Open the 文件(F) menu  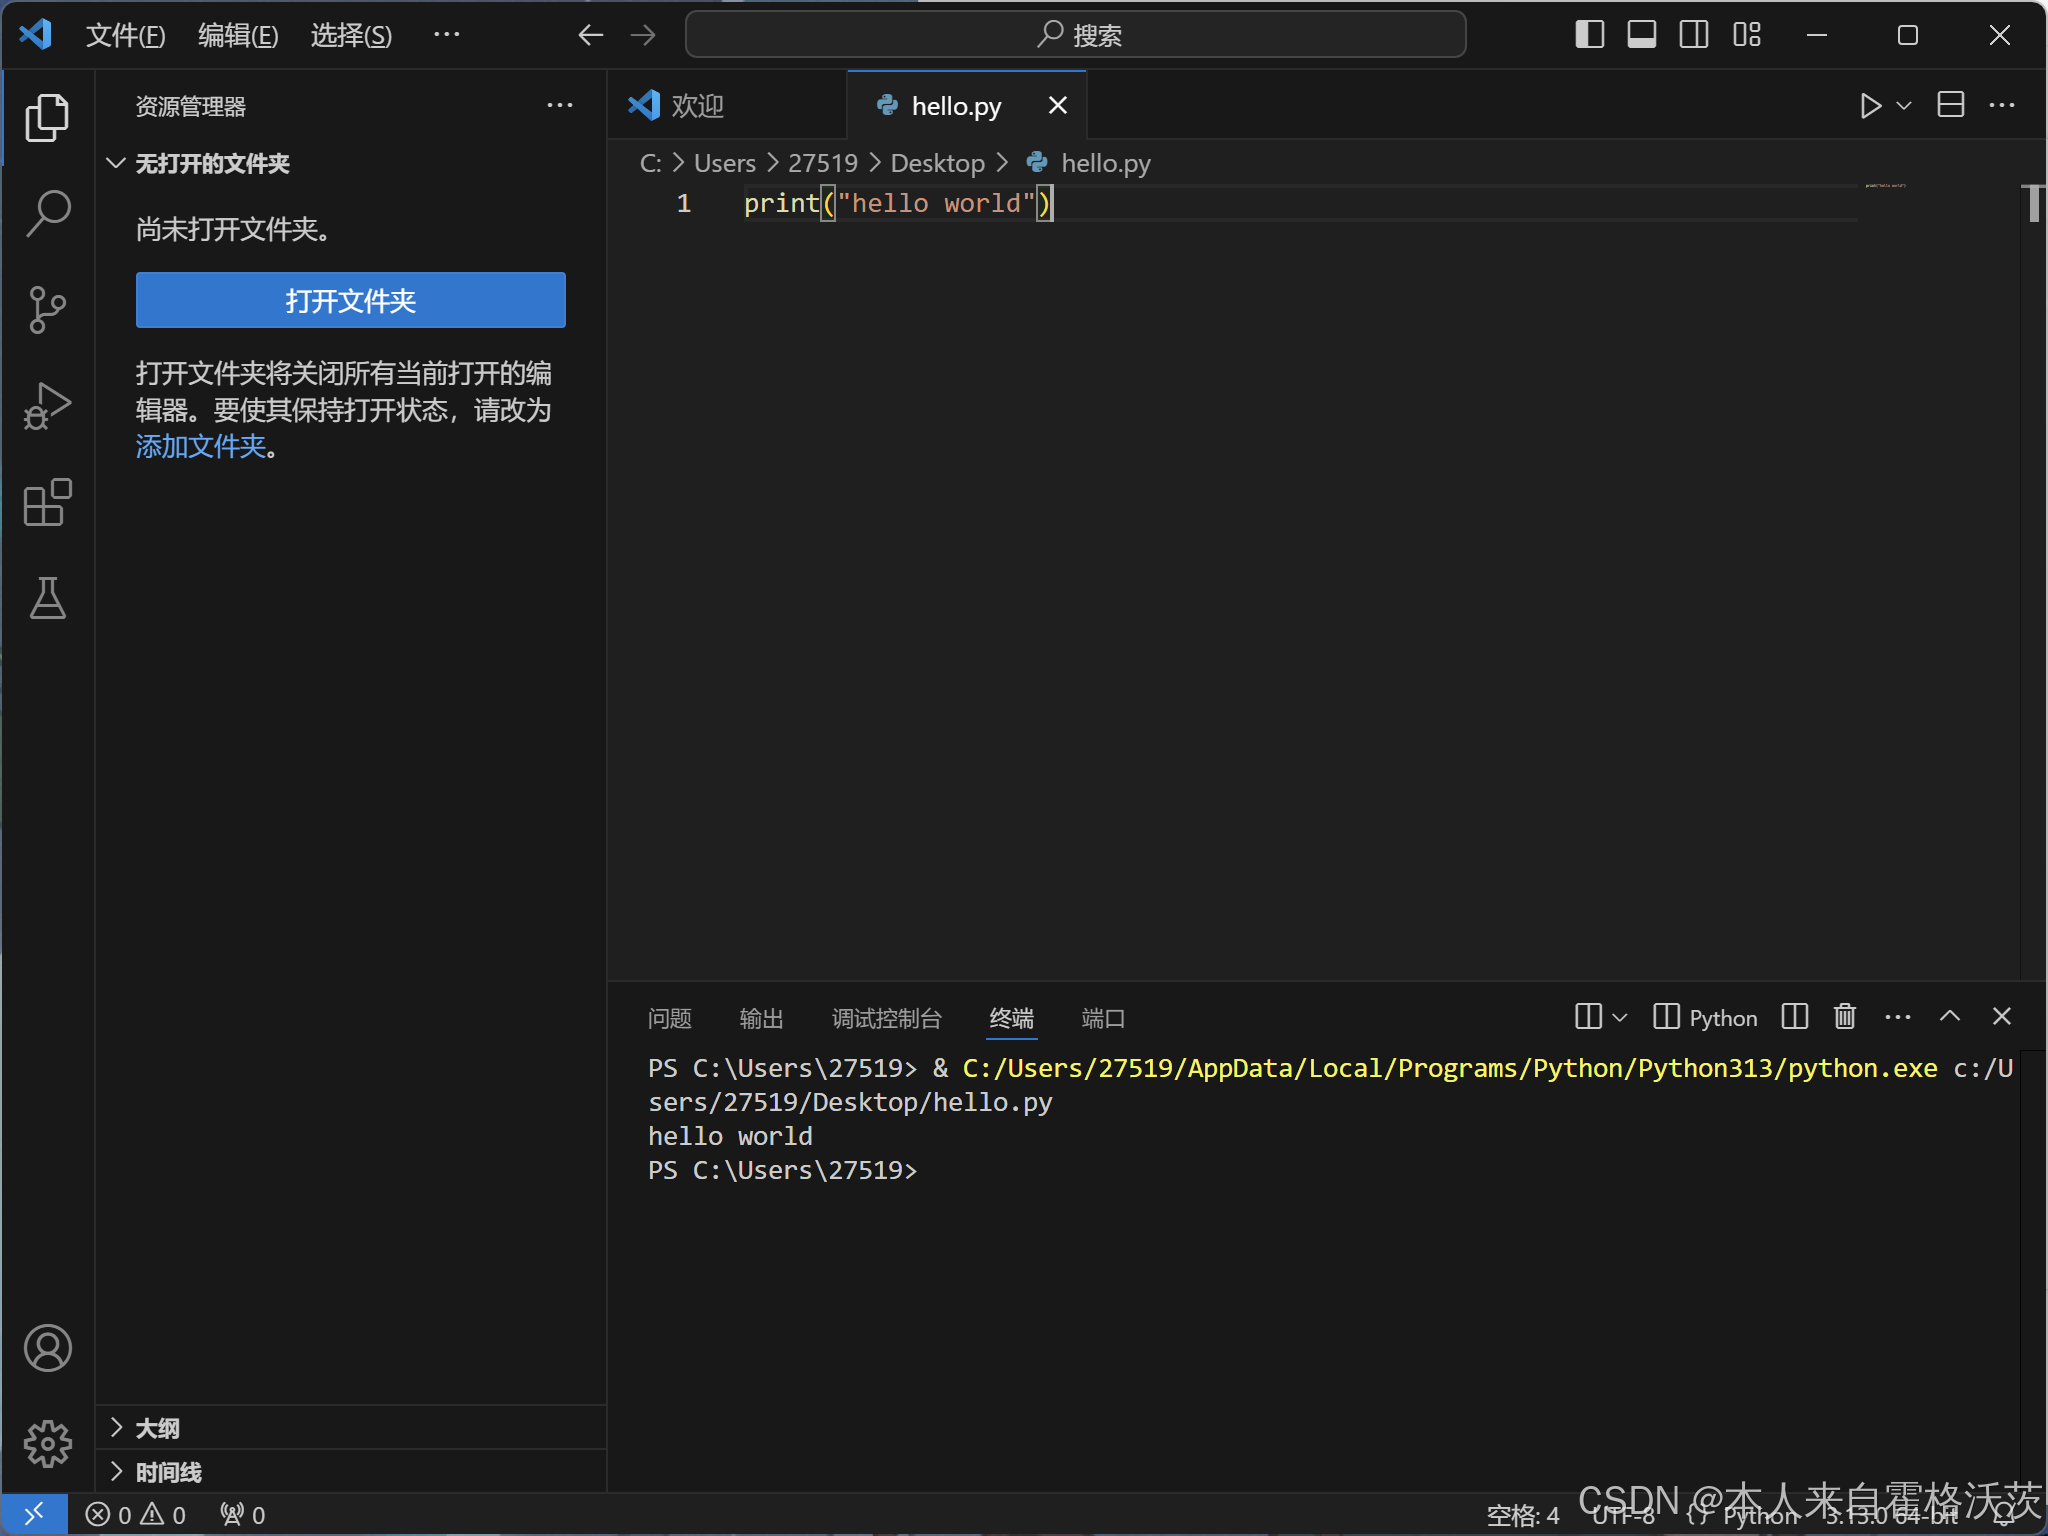click(x=125, y=36)
